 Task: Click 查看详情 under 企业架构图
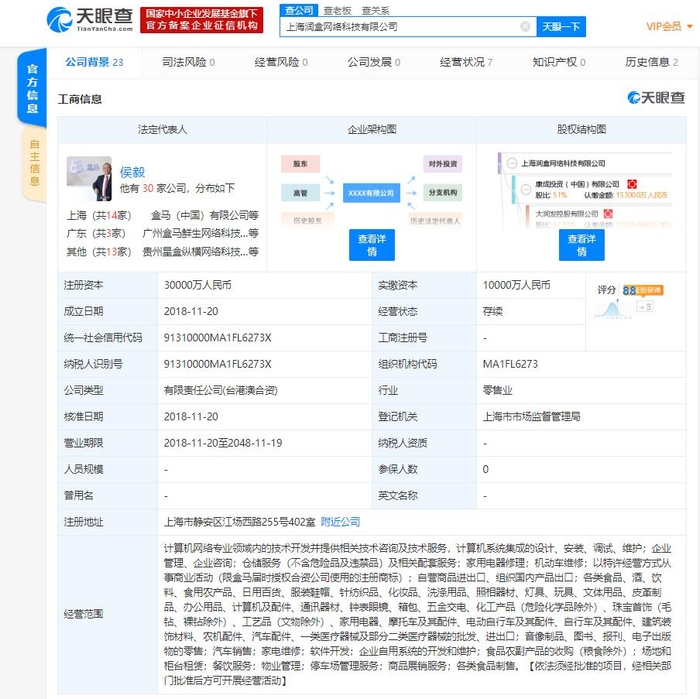tap(372, 245)
